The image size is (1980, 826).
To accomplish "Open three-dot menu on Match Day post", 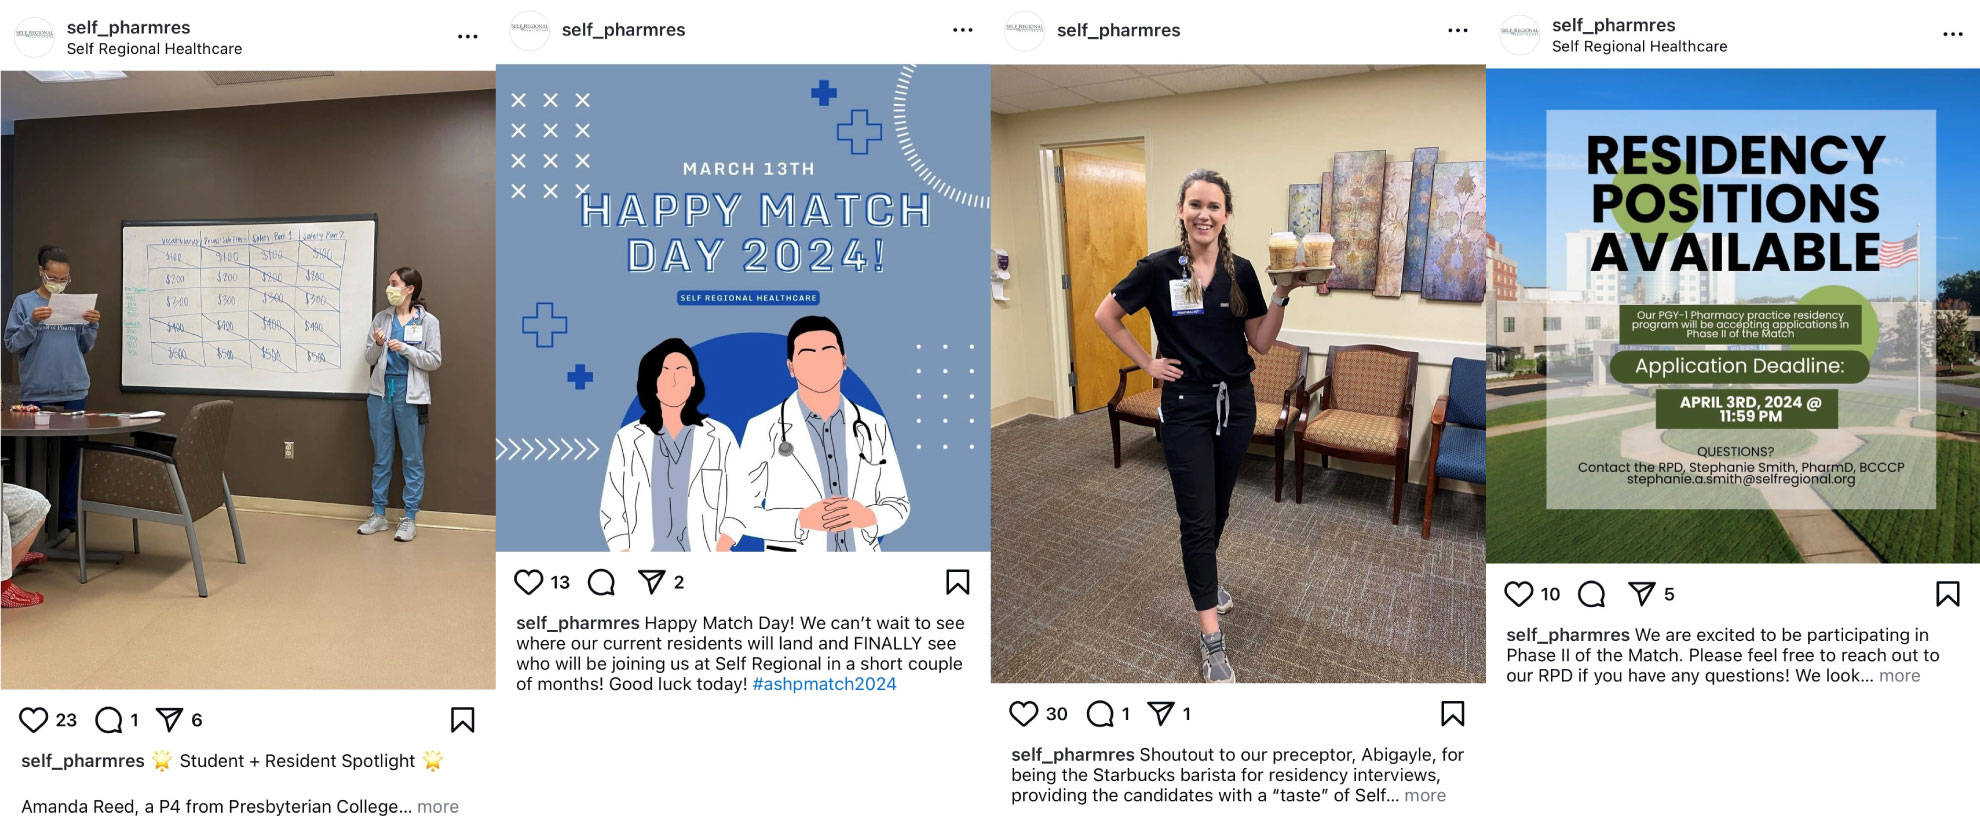I will (963, 30).
